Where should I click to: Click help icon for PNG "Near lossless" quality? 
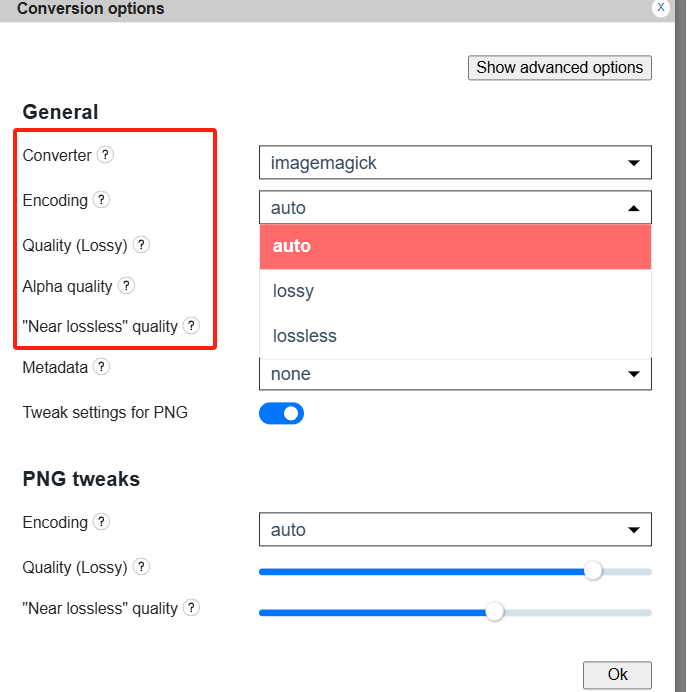(191, 608)
